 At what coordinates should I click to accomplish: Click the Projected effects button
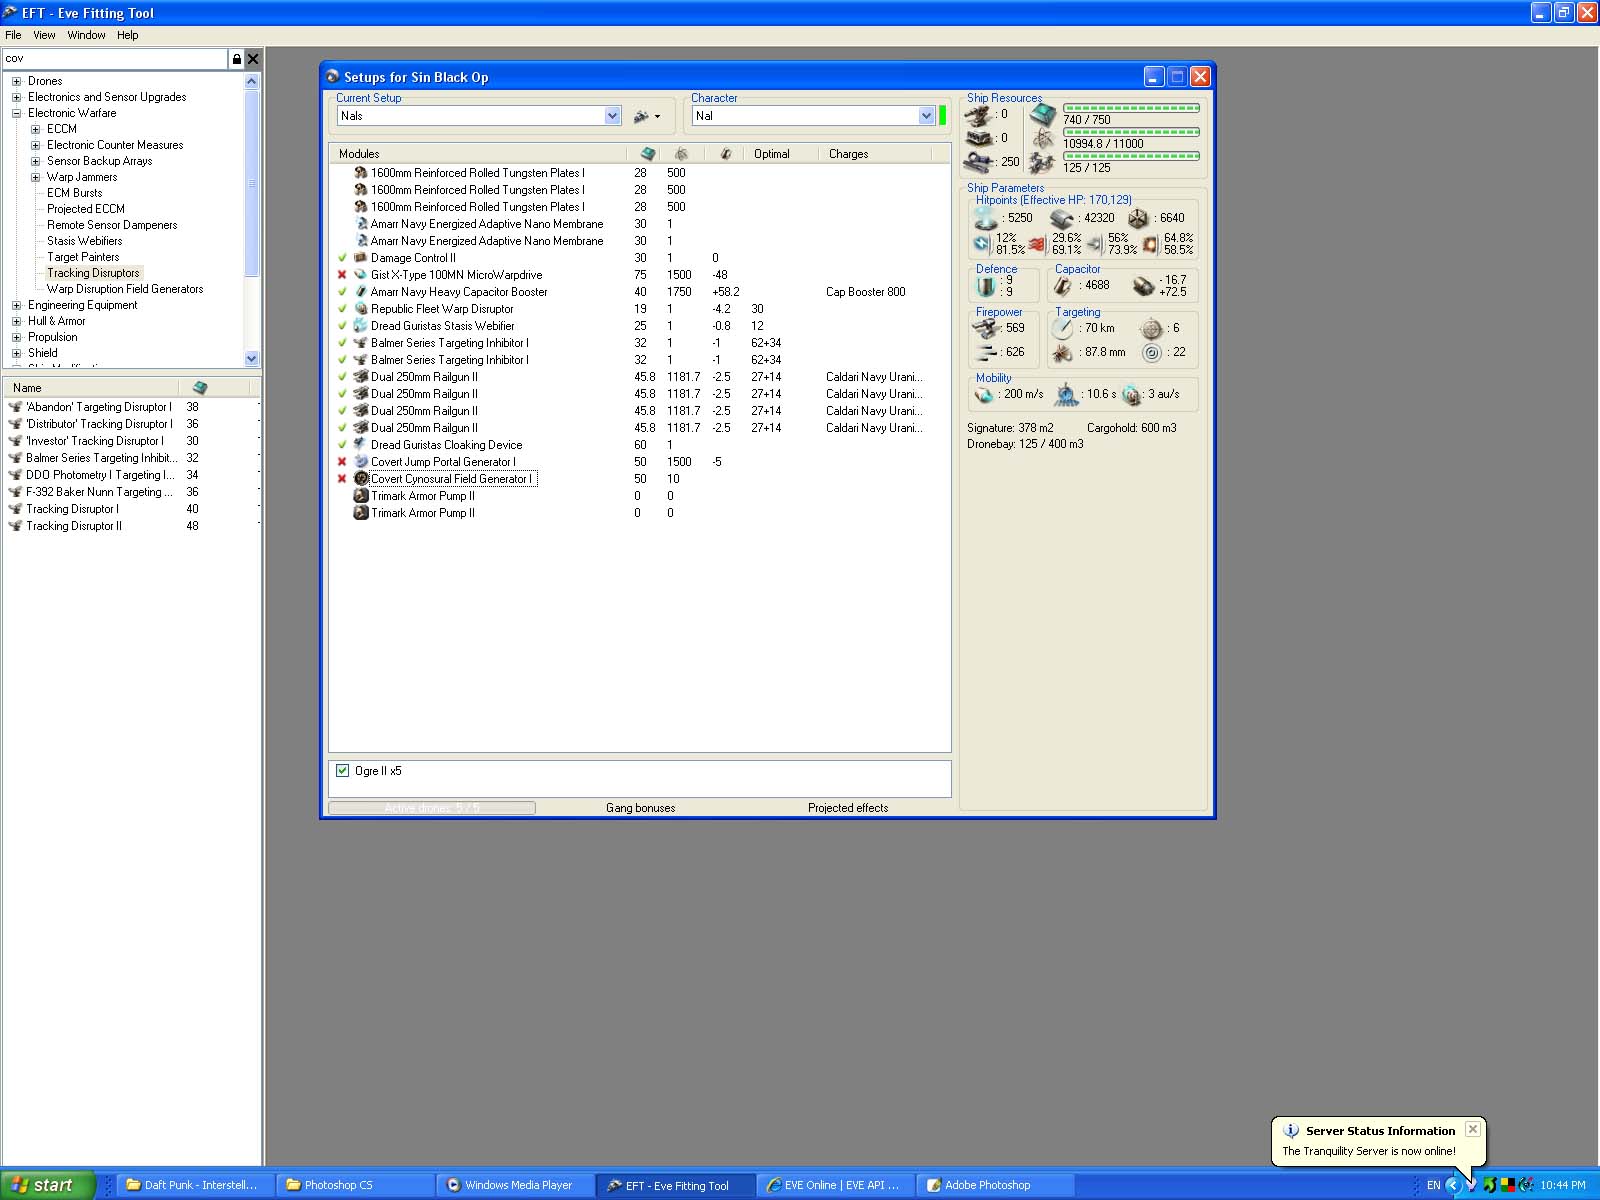click(x=848, y=808)
